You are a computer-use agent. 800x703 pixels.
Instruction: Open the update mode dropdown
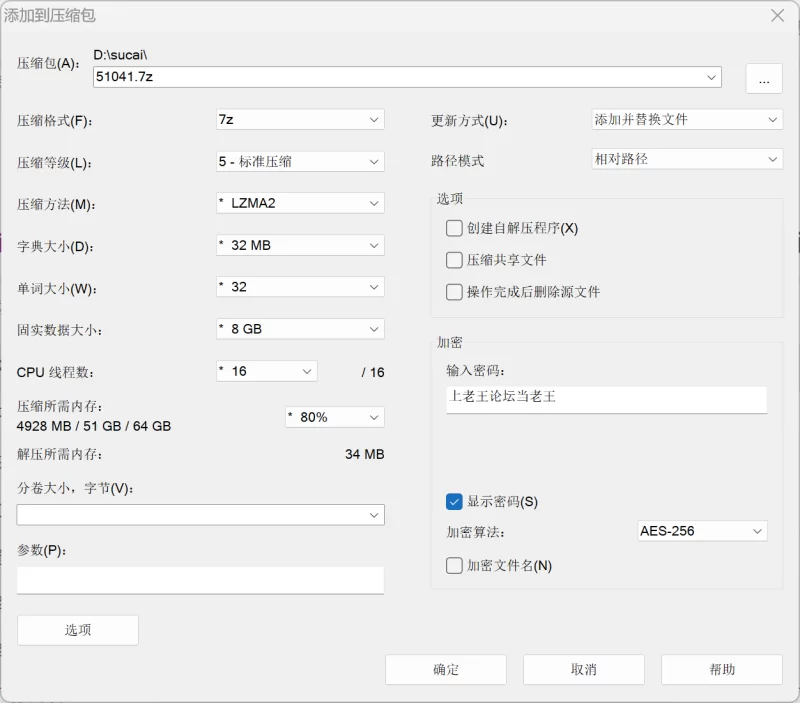click(687, 120)
